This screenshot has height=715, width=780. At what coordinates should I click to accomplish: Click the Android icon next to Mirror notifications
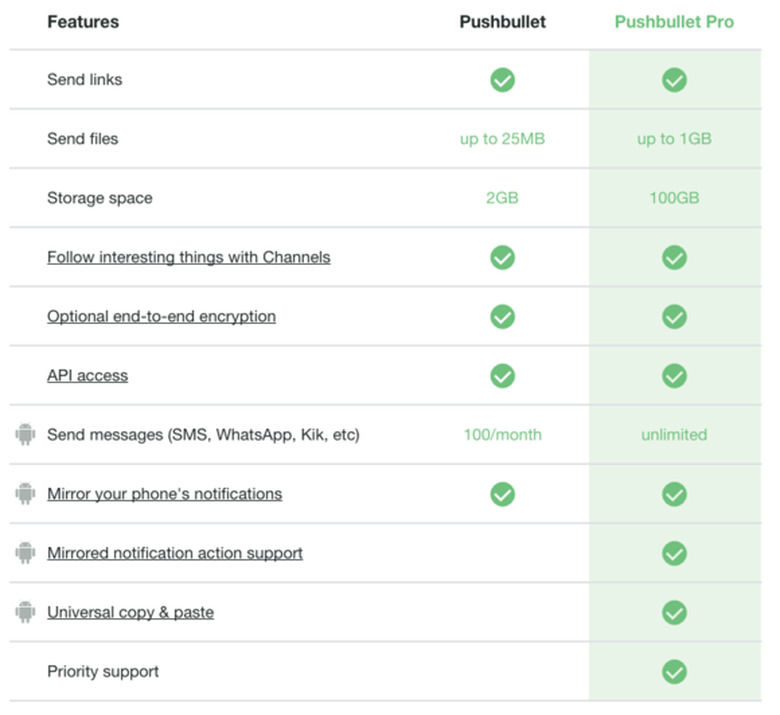tap(25, 494)
